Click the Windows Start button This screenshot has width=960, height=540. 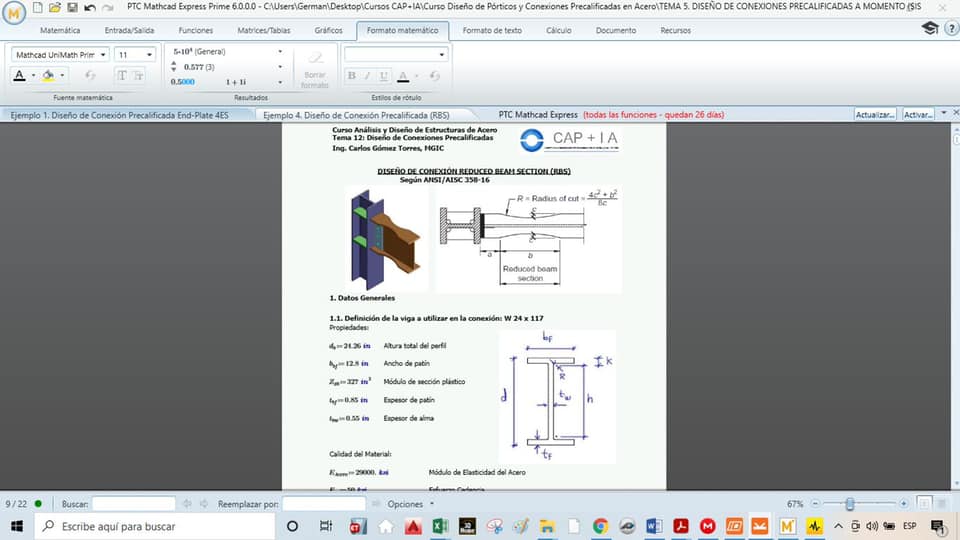(x=17, y=526)
